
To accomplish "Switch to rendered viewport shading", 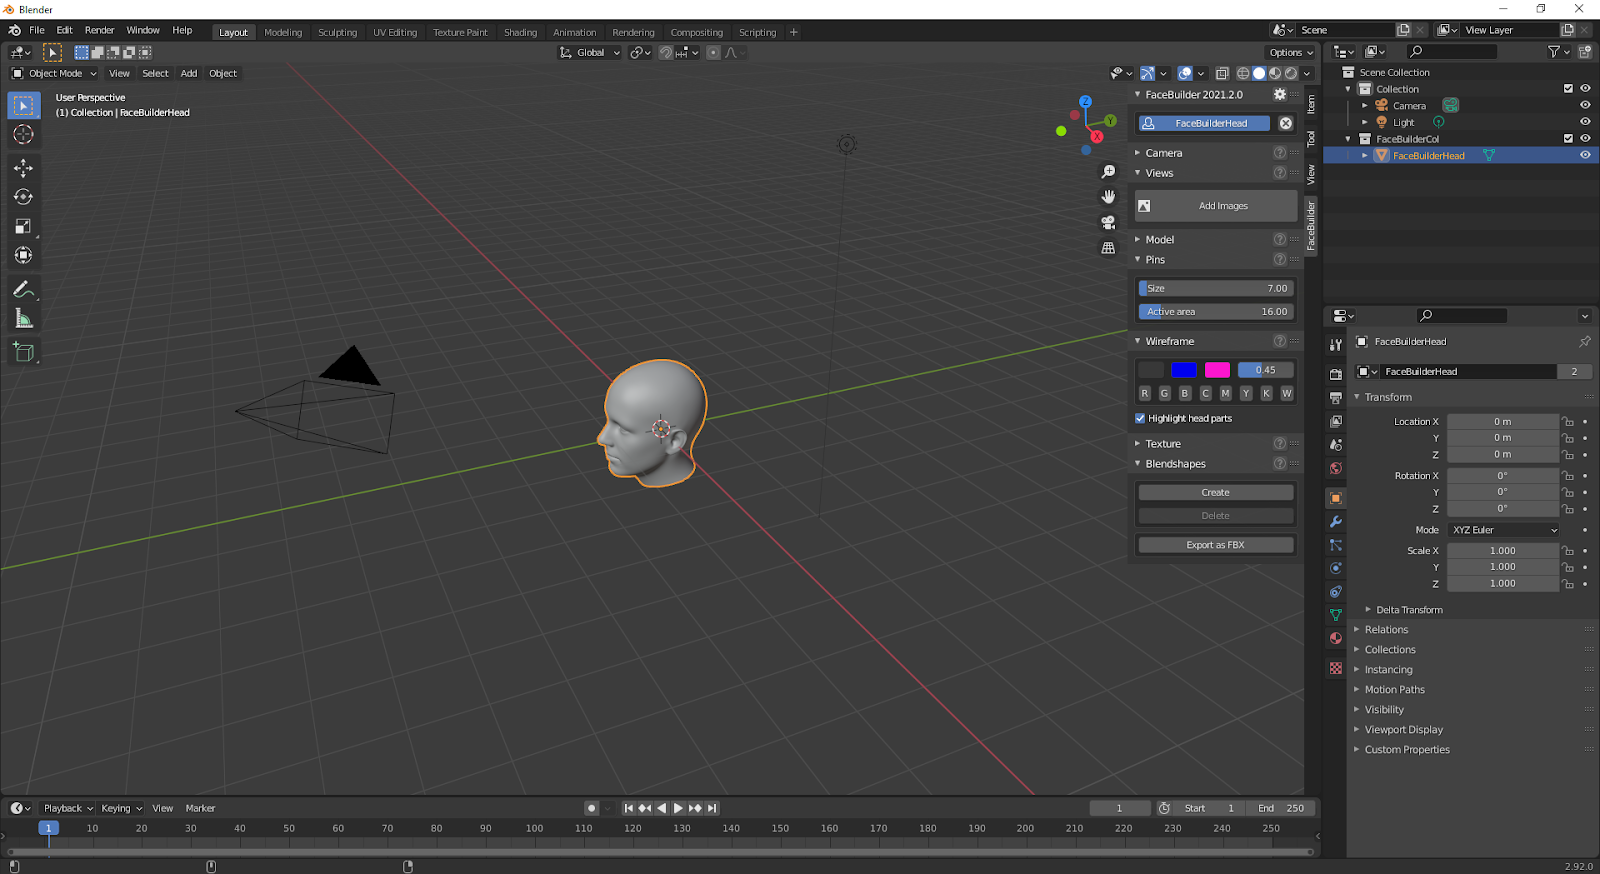I will click(x=1291, y=73).
